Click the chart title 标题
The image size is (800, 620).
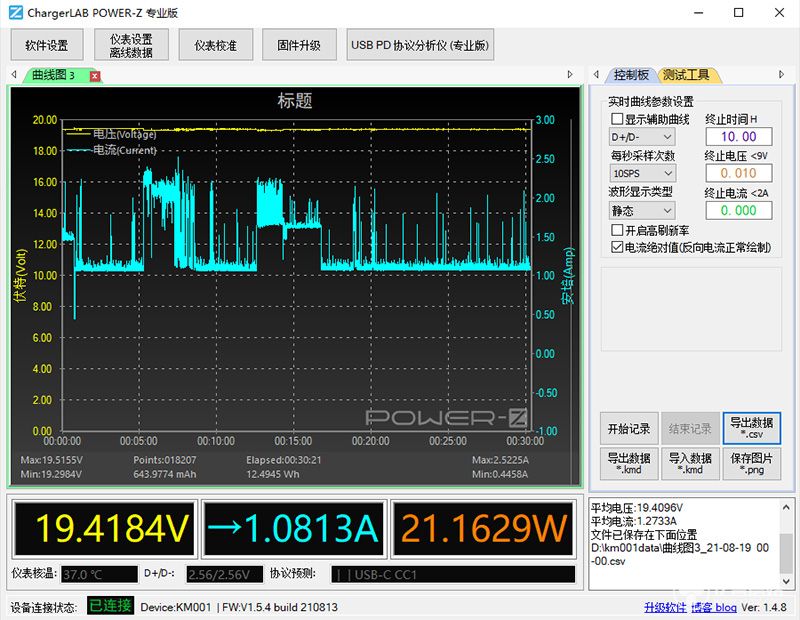pyautogui.click(x=295, y=101)
